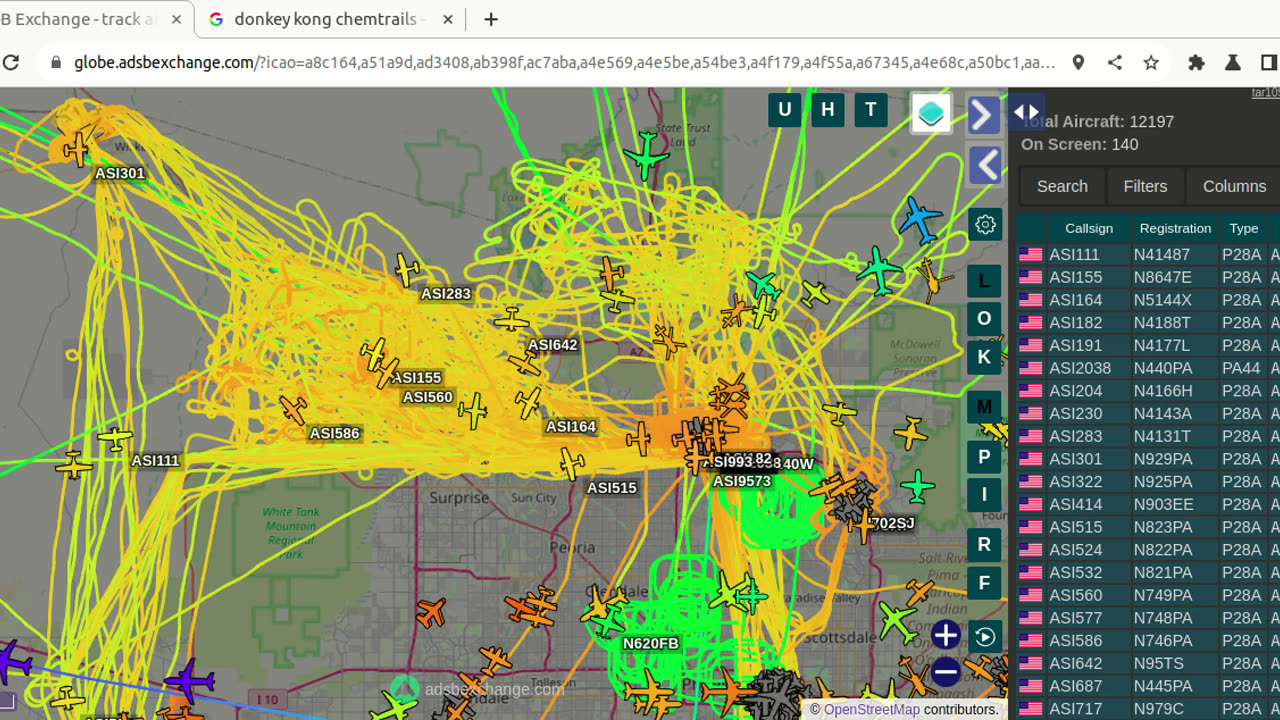
Task: Toggle the M map option button
Action: 984,407
